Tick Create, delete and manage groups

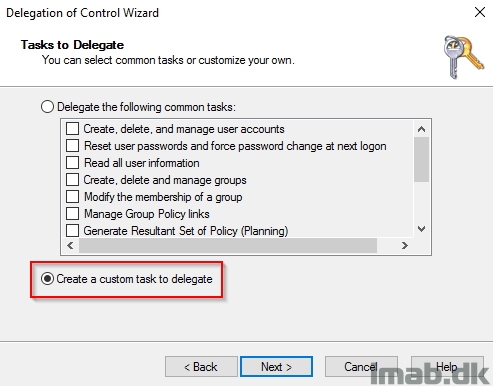(x=72, y=180)
